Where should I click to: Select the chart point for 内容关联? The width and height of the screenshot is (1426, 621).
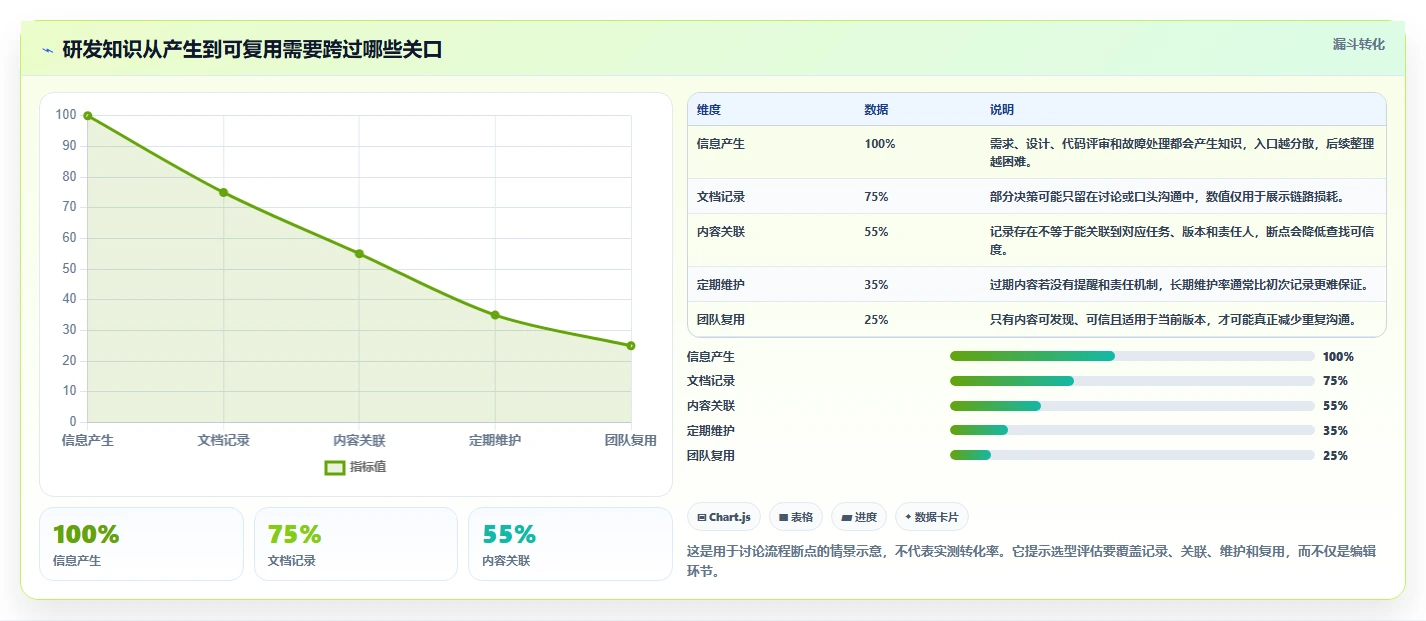[359, 254]
